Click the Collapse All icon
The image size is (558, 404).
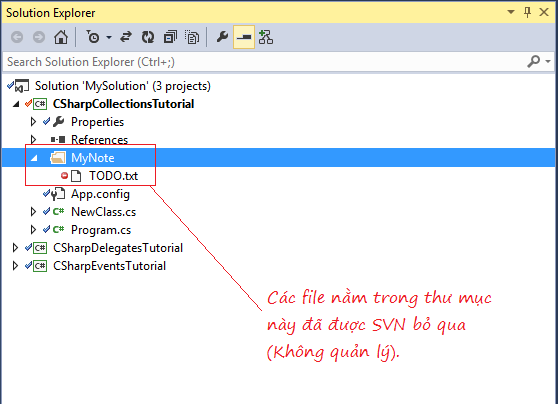coord(170,37)
